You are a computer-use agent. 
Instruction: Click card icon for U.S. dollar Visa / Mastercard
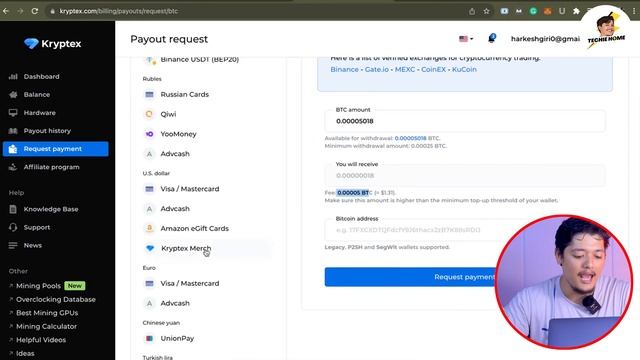[x=149, y=189]
